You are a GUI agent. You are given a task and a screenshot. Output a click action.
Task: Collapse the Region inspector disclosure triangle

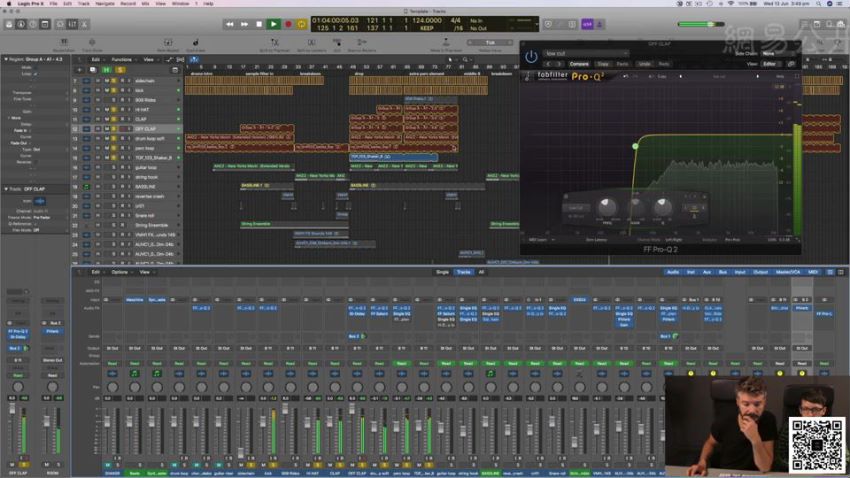coord(6,59)
